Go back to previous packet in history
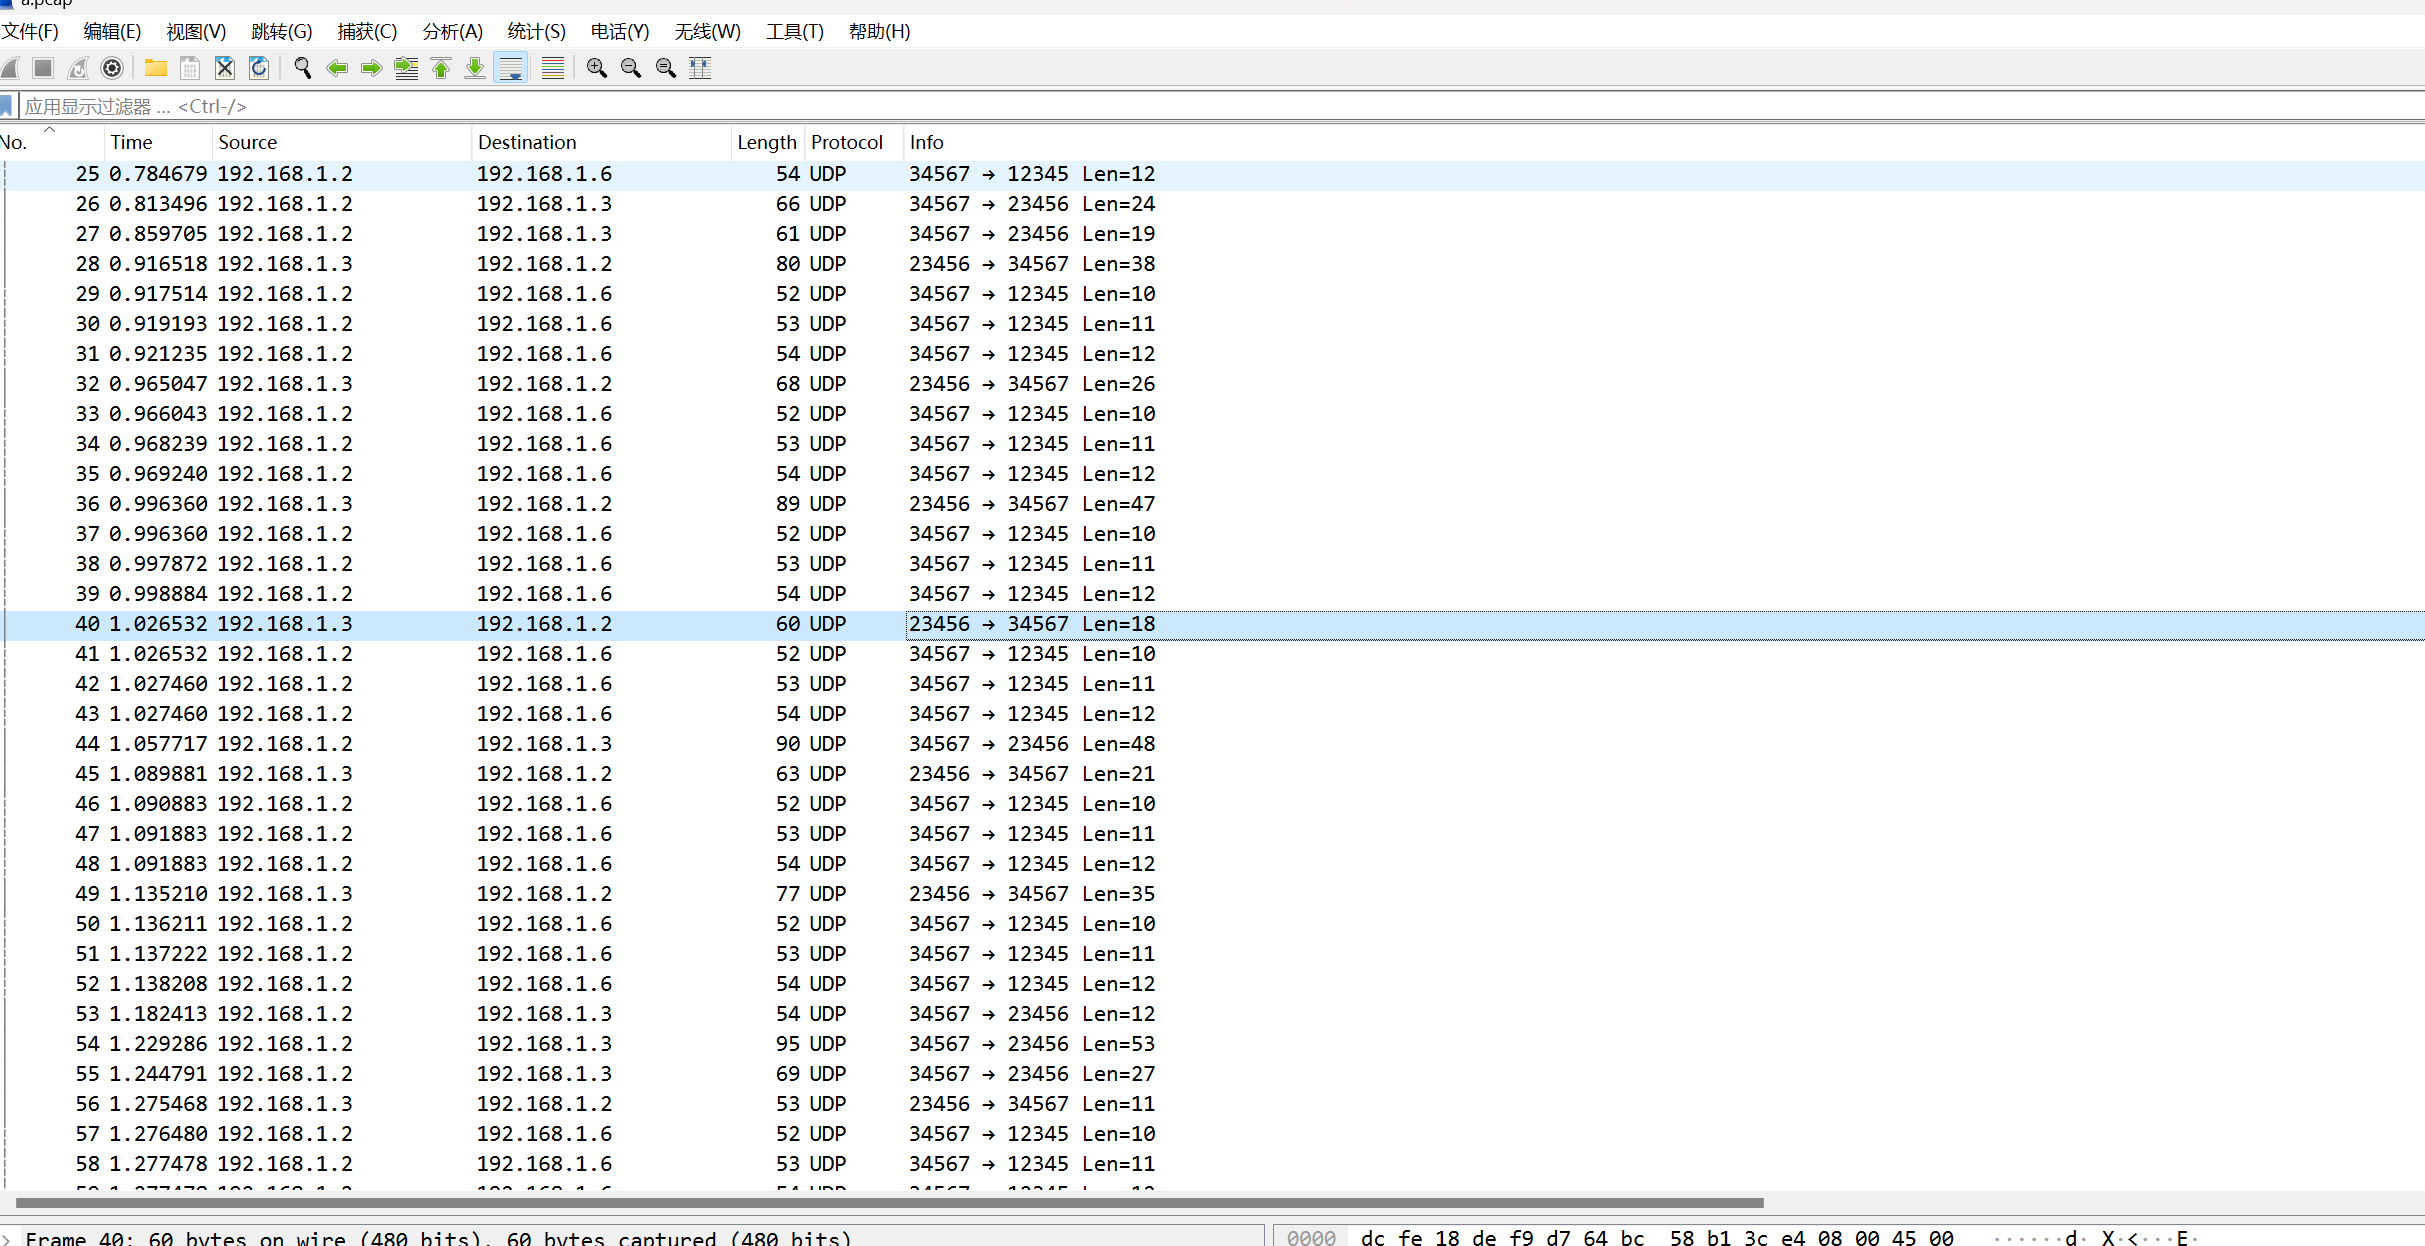This screenshot has height=1246, width=2425. tap(337, 68)
